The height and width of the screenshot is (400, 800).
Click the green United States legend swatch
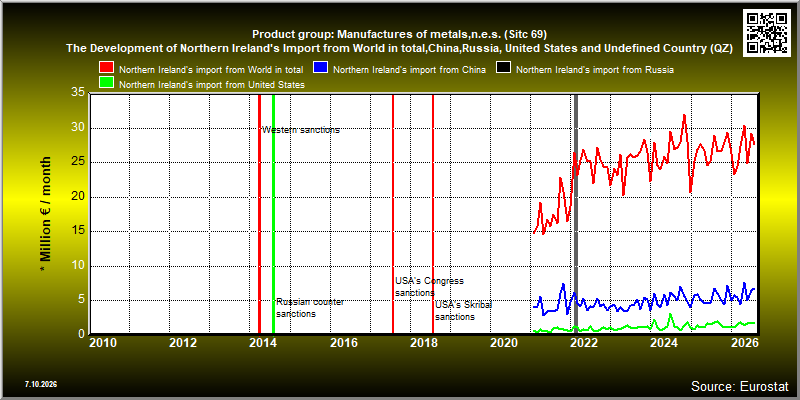[x=107, y=84]
